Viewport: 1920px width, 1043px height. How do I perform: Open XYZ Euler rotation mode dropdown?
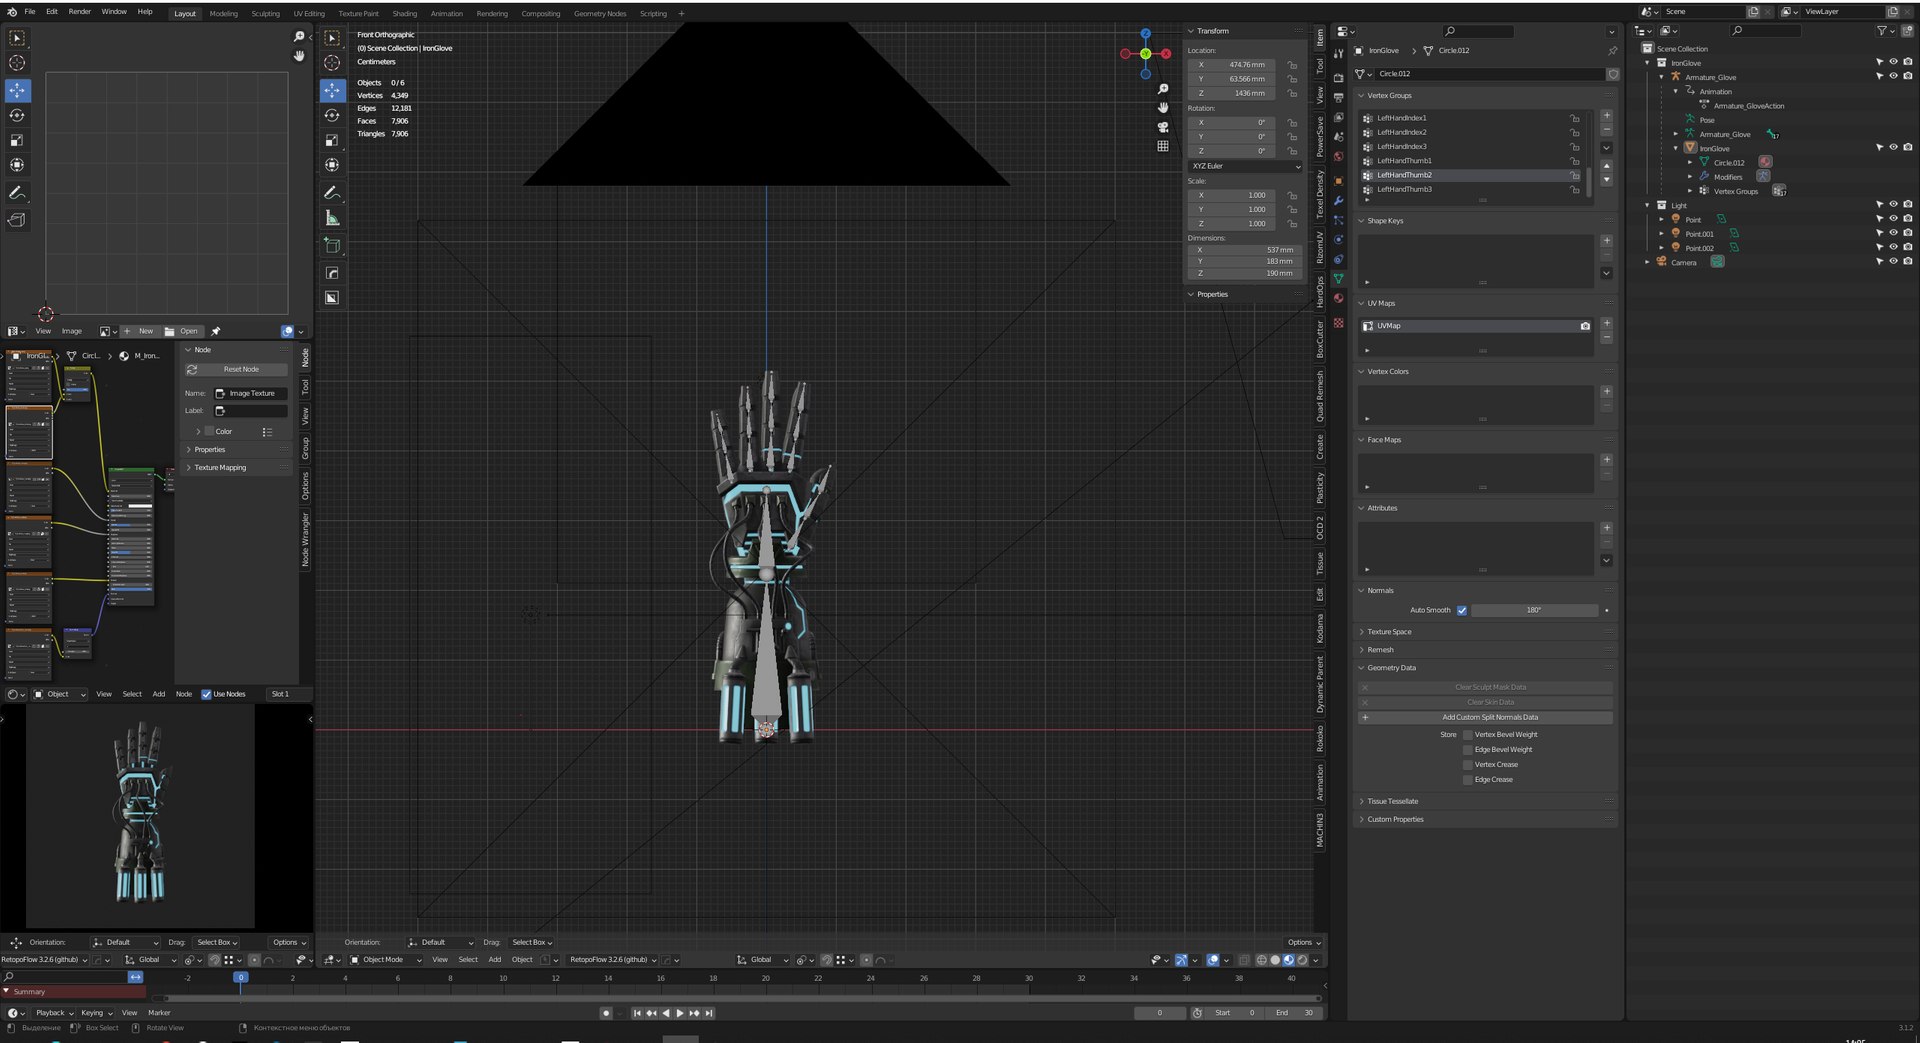[1245, 166]
